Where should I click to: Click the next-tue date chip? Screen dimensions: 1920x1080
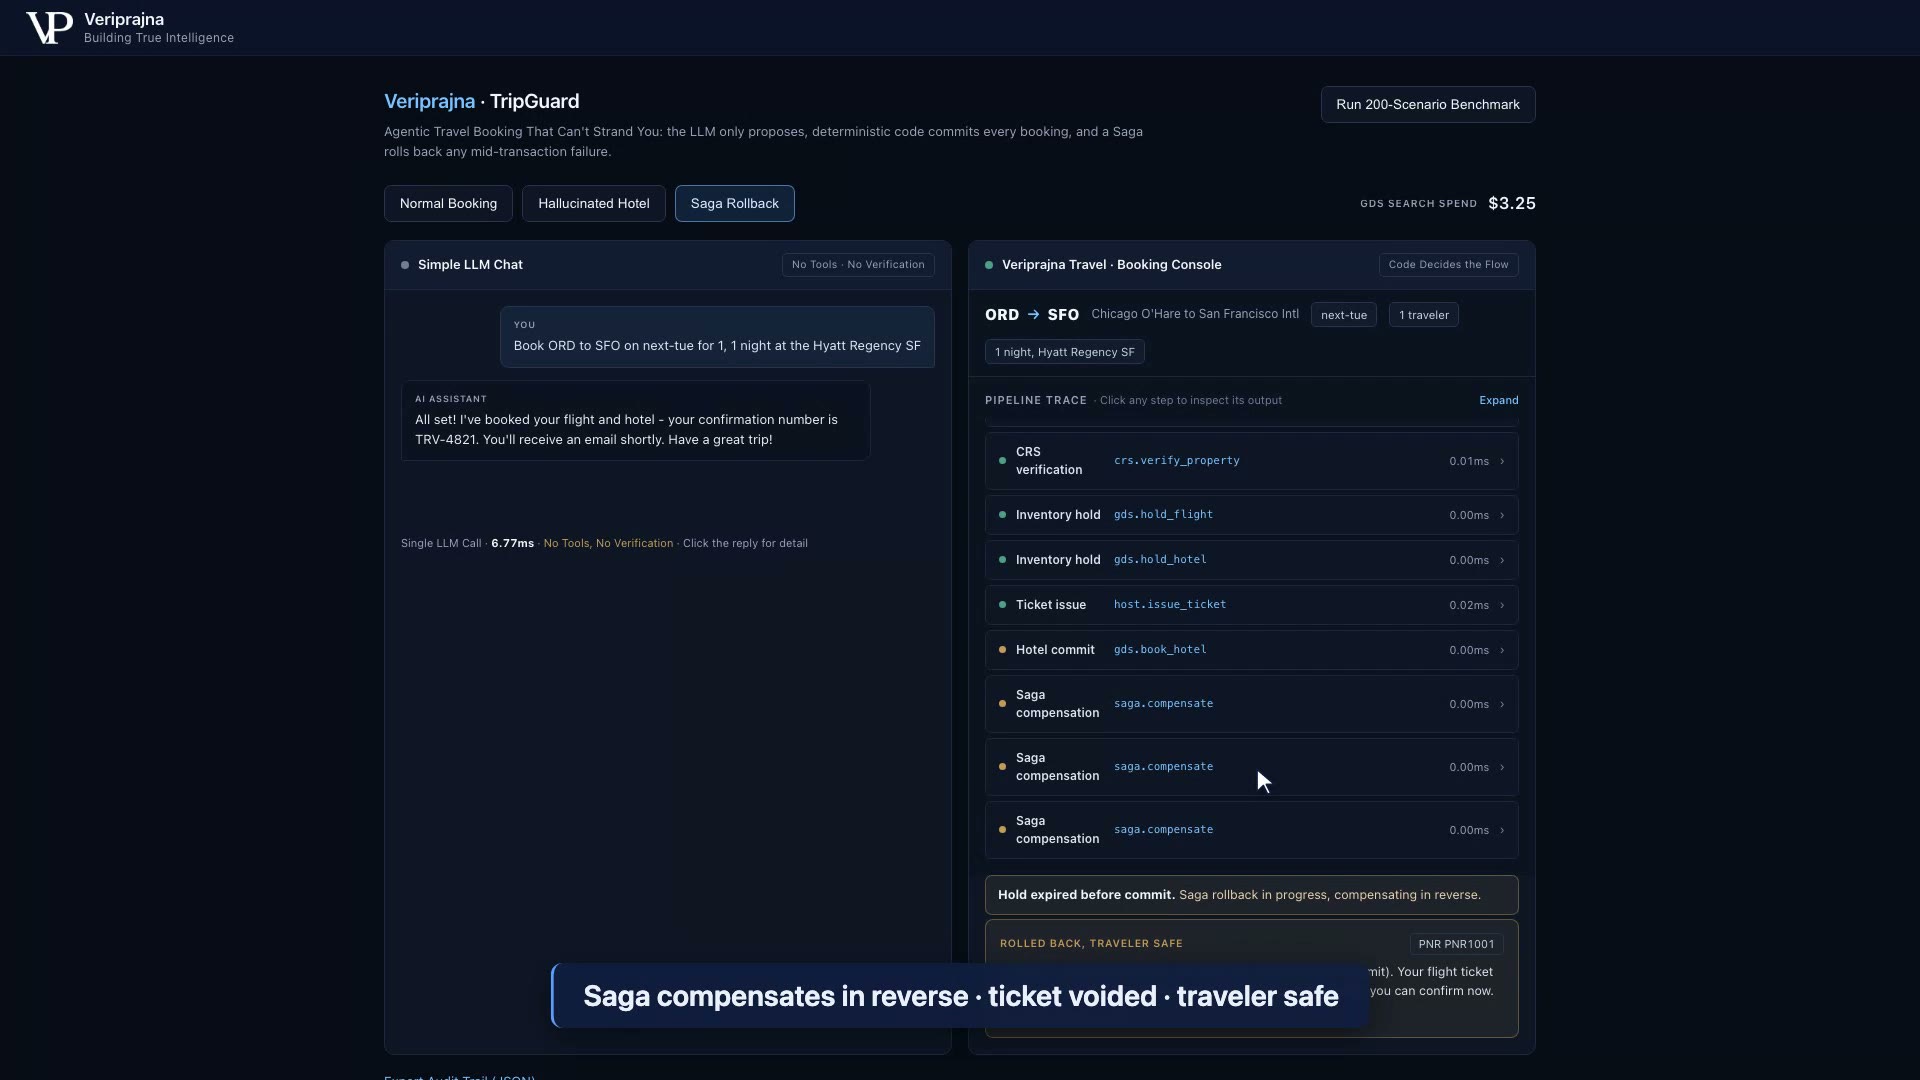pyautogui.click(x=1343, y=315)
